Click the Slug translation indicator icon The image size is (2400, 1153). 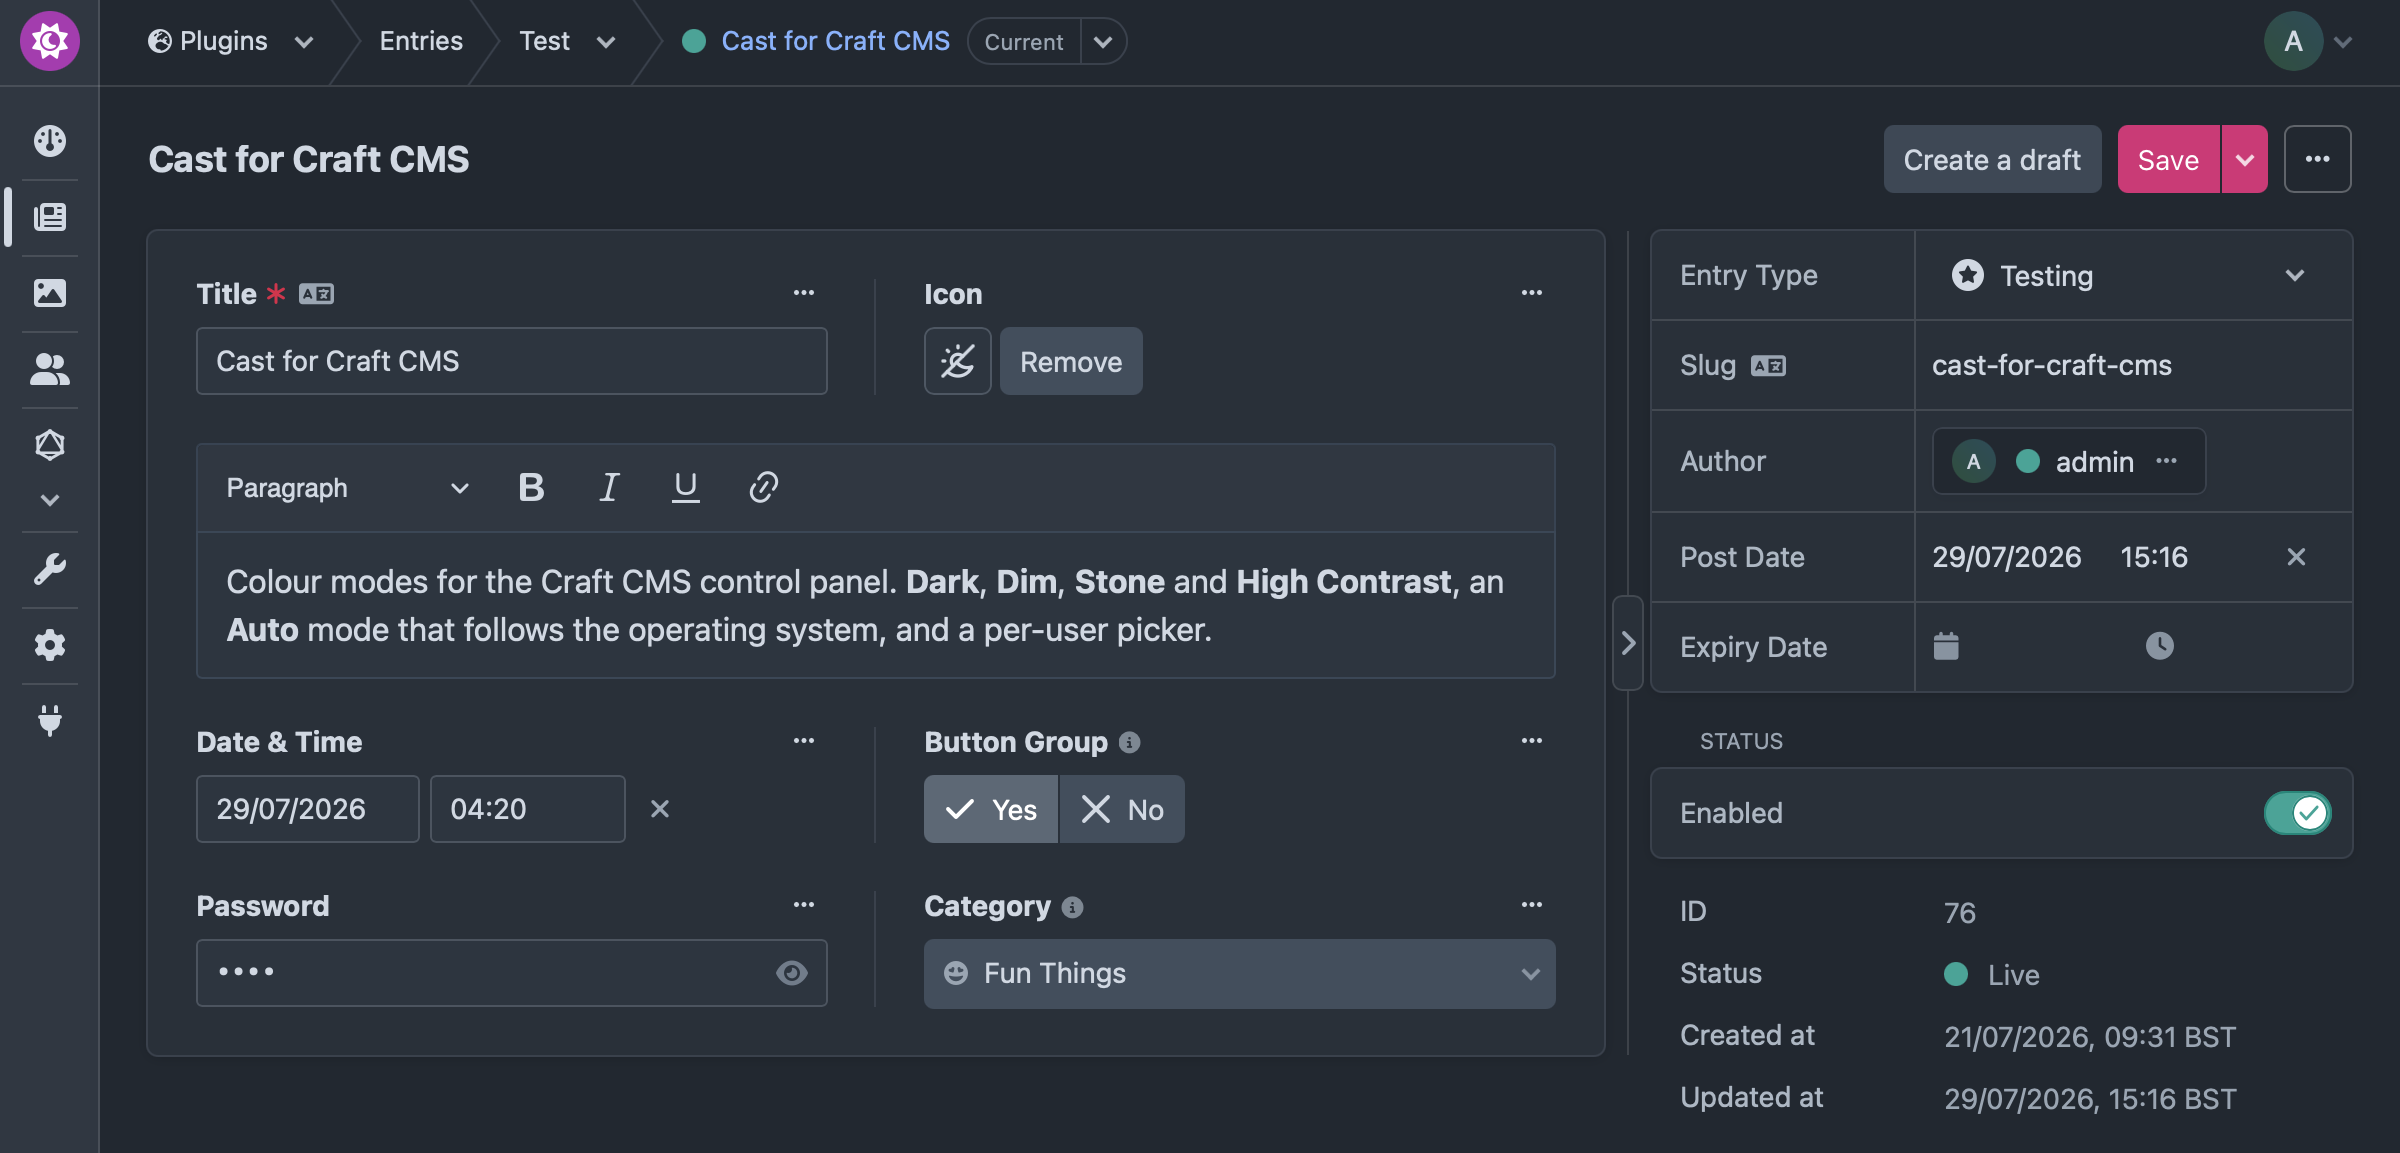pyautogui.click(x=1768, y=366)
